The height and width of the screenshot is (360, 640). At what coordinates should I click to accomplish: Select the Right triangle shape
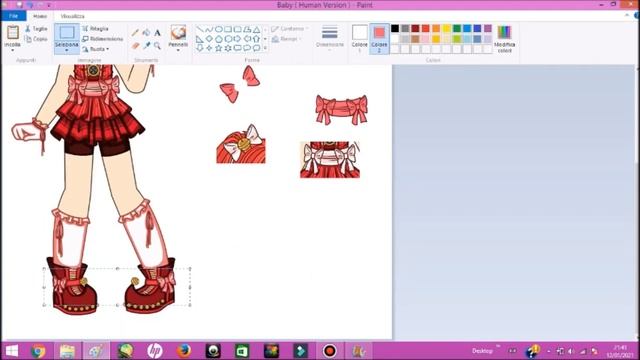pos(200,39)
